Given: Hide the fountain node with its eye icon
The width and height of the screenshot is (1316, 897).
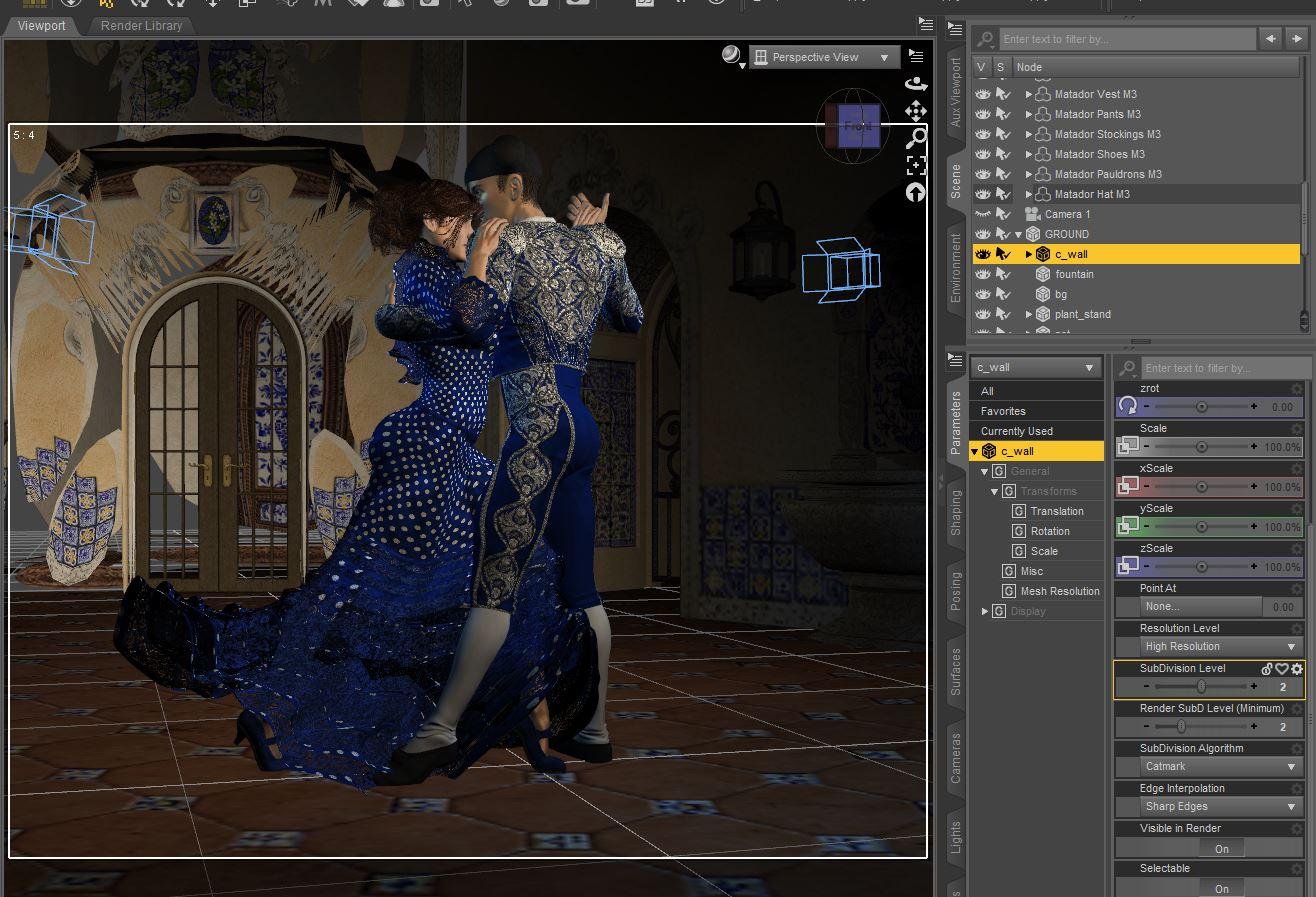Looking at the screenshot, I should 983,274.
